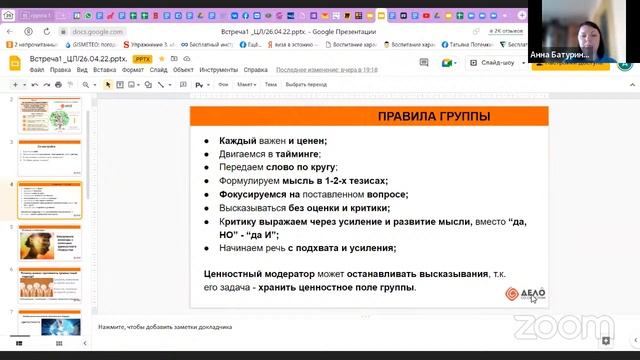Screen dimensions: 640x360
Task: Select the line tool
Action: [161, 85]
